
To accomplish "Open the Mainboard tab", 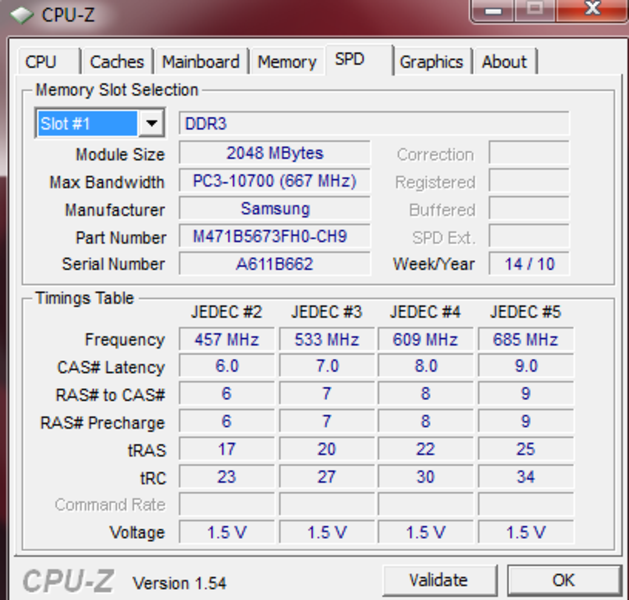I will (x=201, y=62).
